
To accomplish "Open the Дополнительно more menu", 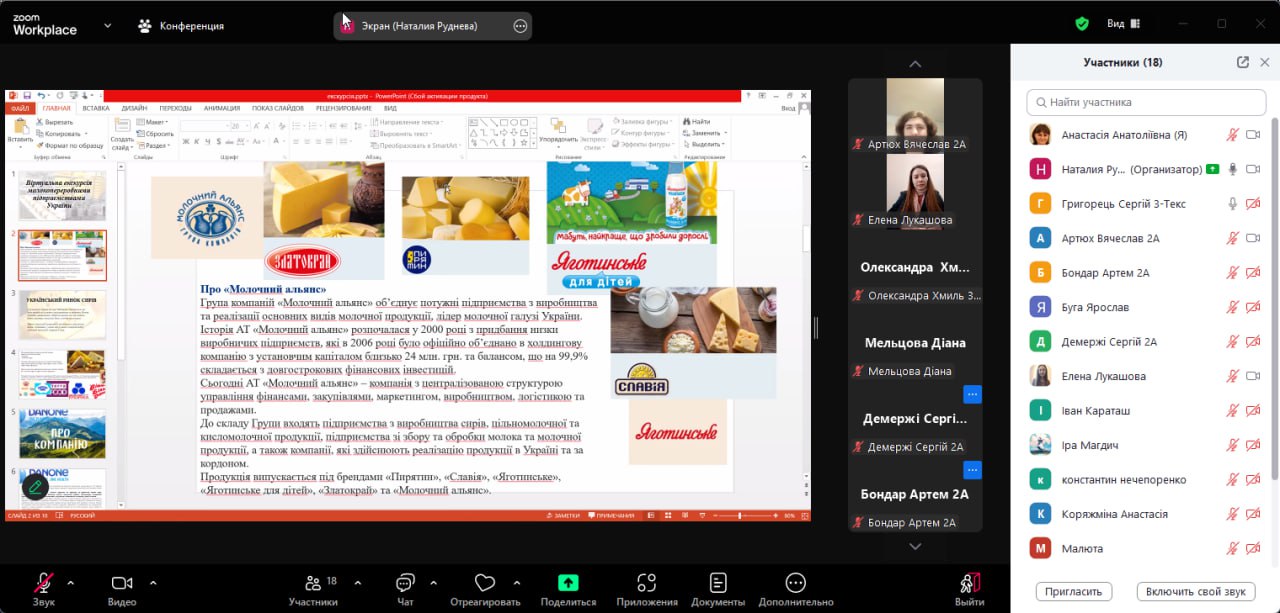I will pos(796,589).
